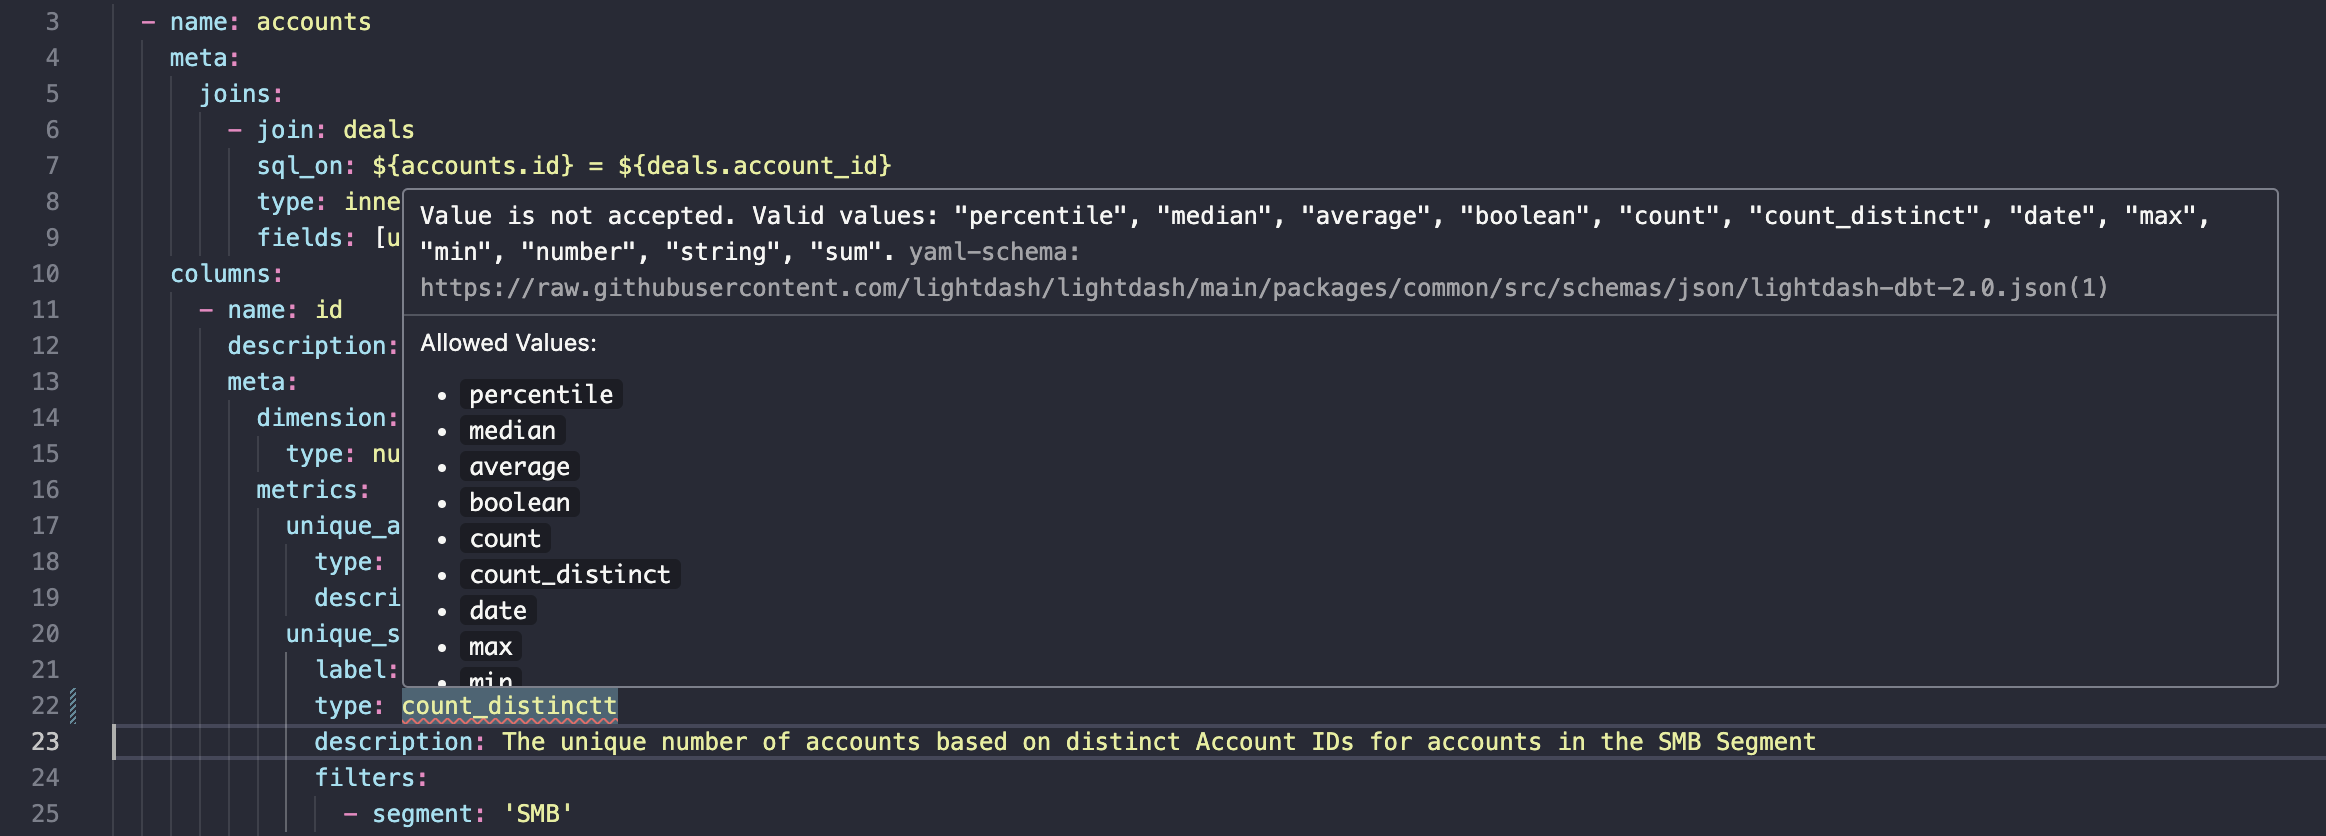2326x836 pixels.
Task: Choose date allowed value
Action: pyautogui.click(x=498, y=611)
